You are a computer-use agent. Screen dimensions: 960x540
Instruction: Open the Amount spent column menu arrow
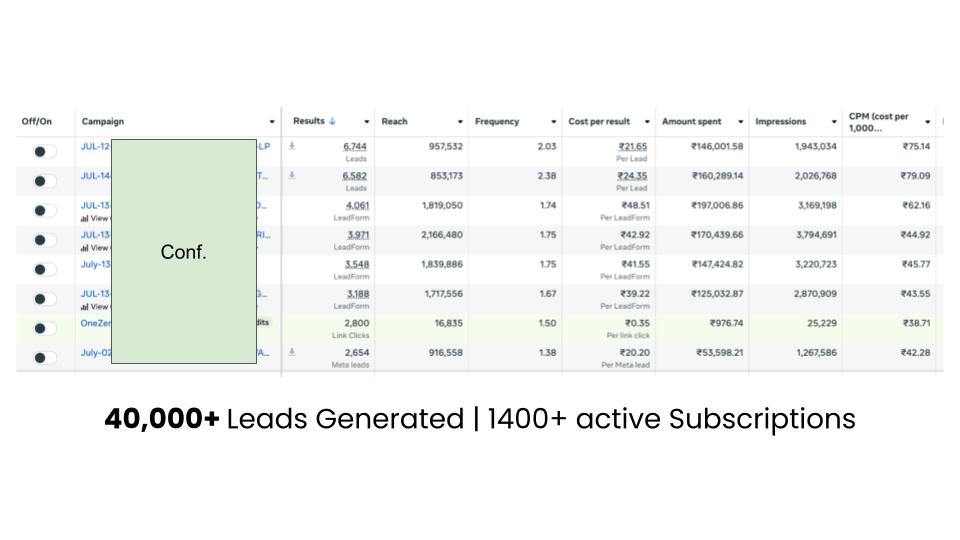(x=741, y=122)
